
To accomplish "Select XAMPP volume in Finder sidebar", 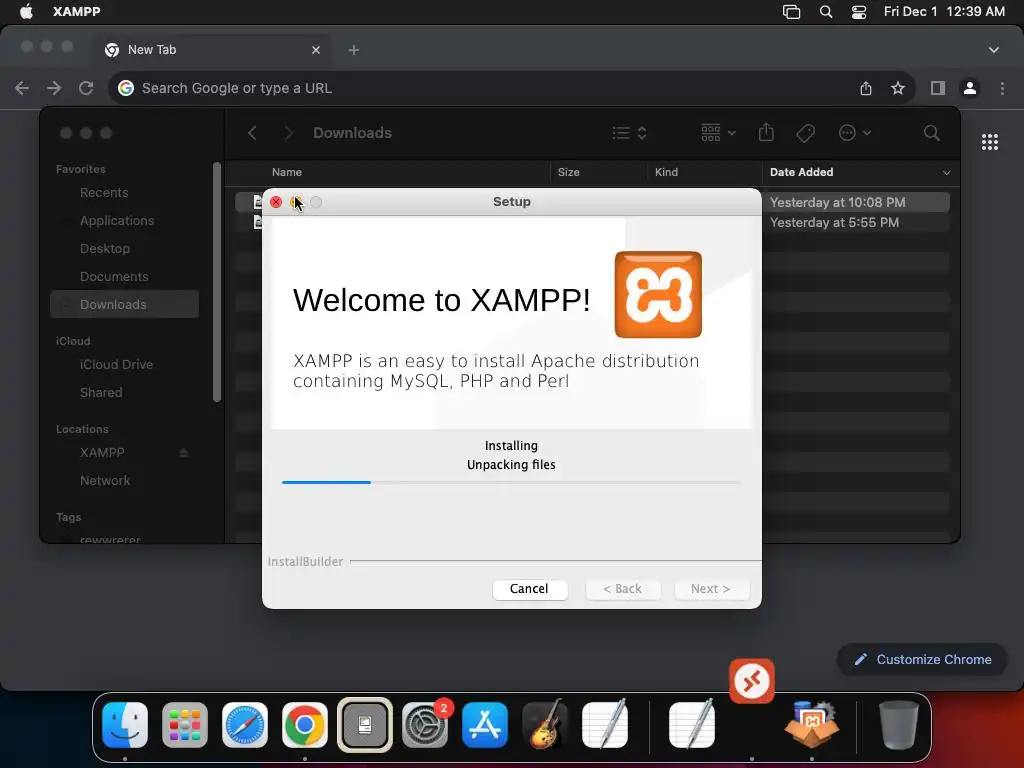I will 102,453.
